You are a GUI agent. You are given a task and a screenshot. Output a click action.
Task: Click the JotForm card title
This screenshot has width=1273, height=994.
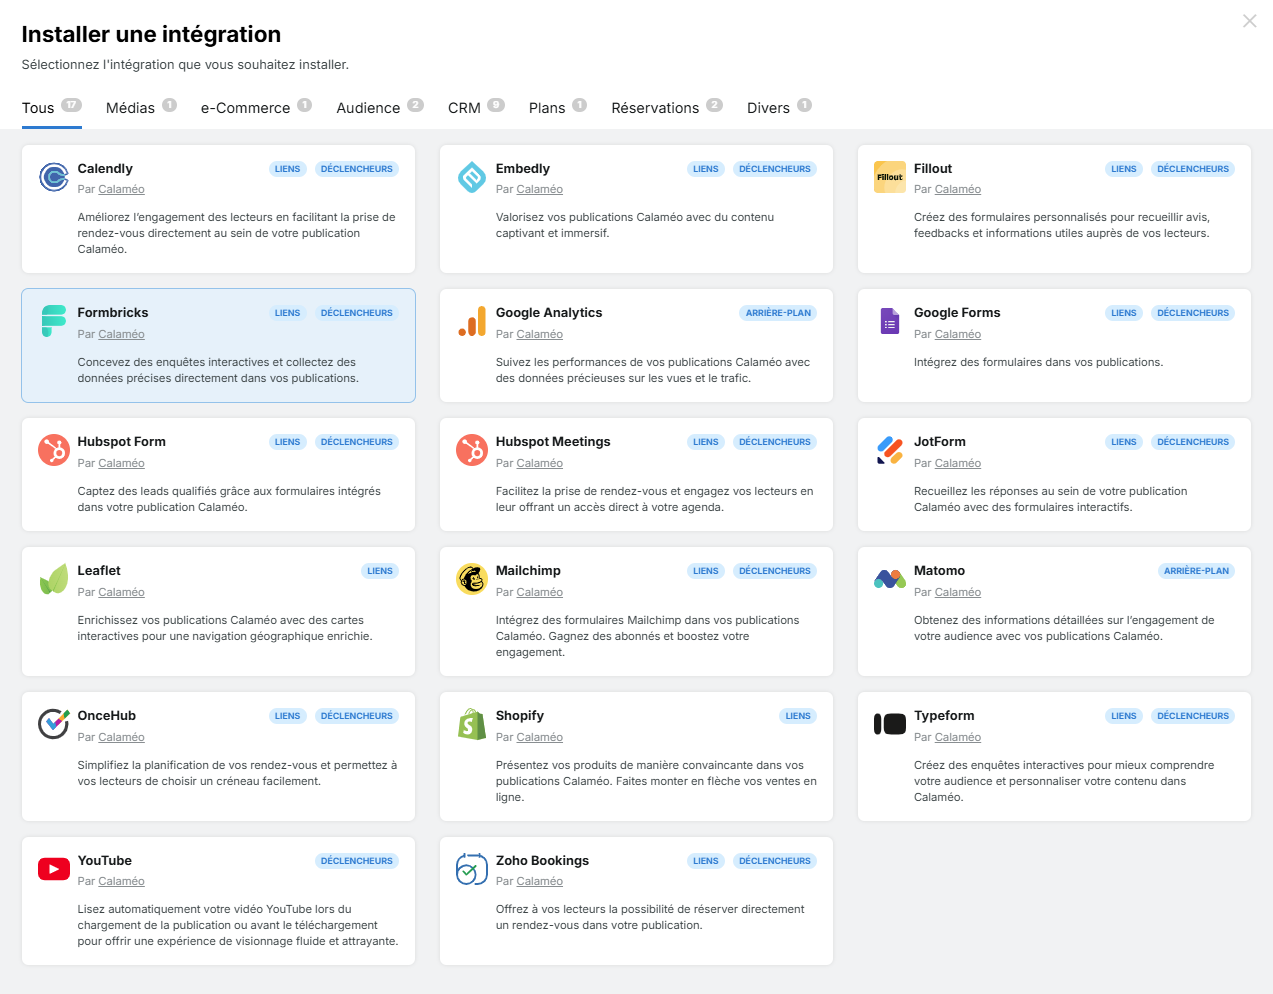[940, 441]
